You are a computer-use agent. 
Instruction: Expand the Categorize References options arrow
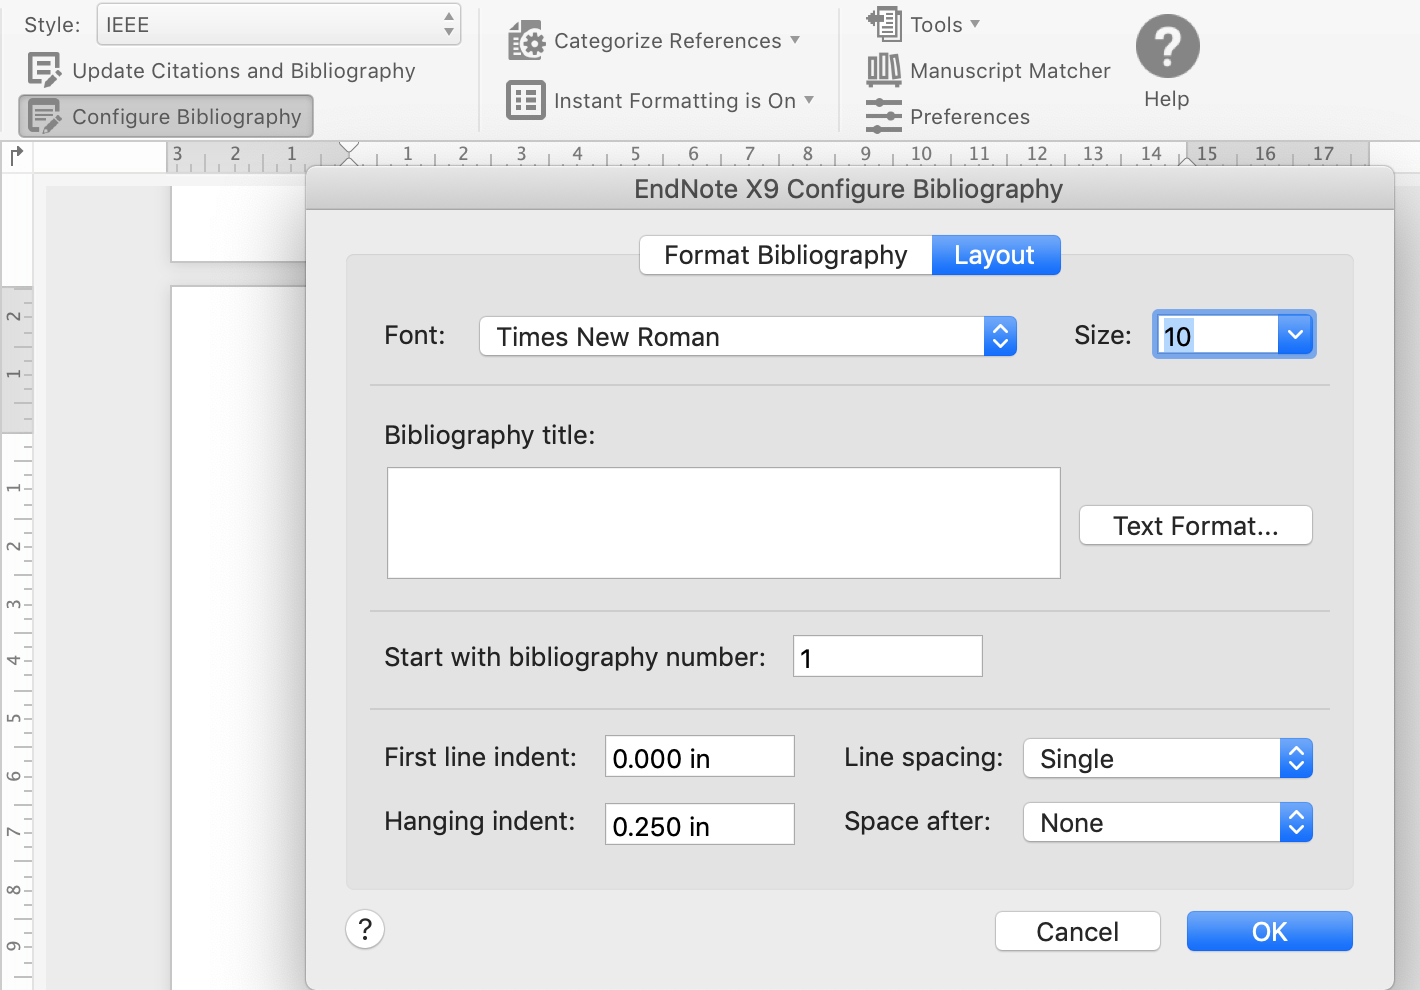click(795, 41)
